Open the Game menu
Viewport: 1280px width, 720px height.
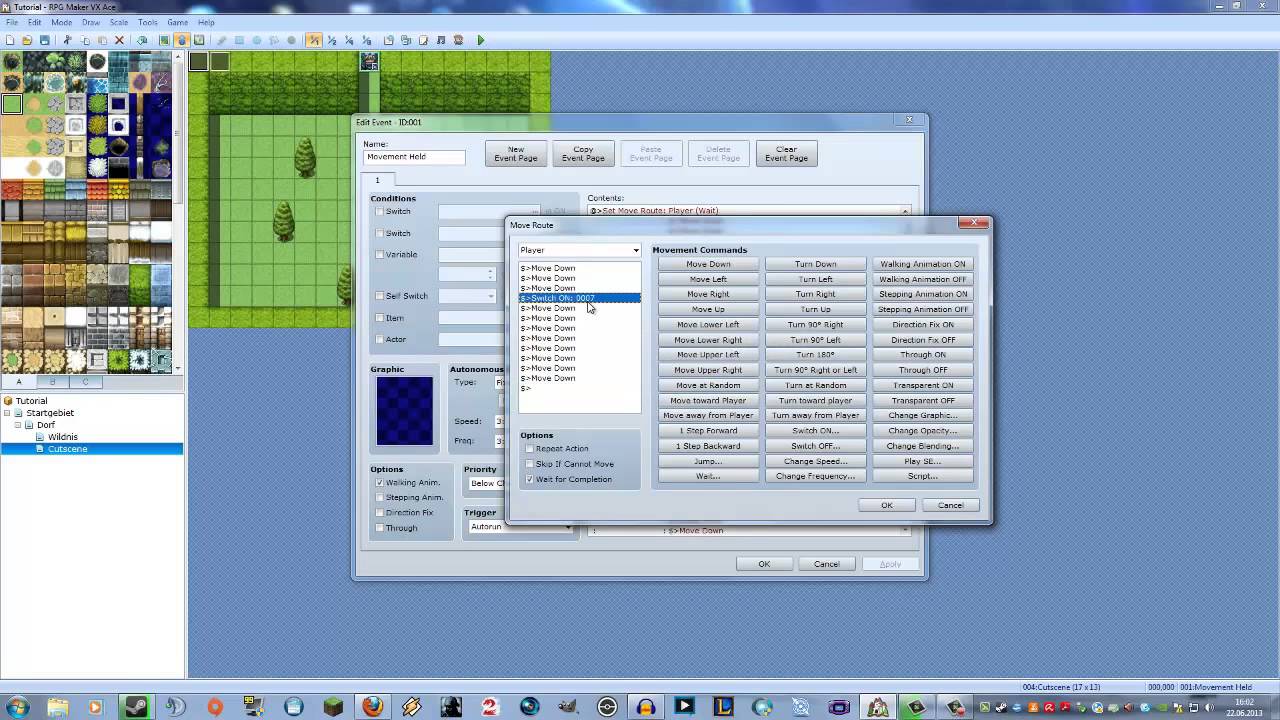coord(177,22)
